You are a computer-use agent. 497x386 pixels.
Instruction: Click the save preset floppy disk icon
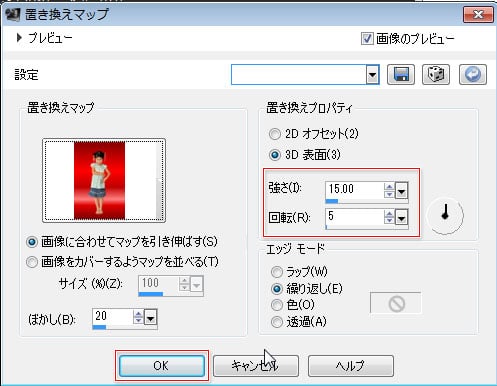(x=401, y=74)
